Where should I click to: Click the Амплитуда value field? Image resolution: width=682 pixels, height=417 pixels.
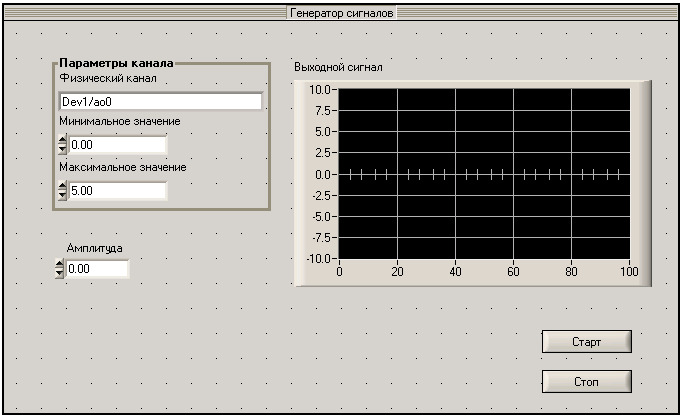pos(97,269)
